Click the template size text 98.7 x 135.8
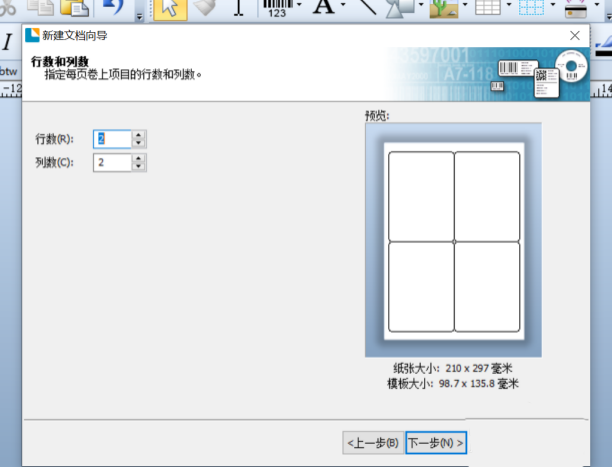612x467 pixels. tap(453, 384)
